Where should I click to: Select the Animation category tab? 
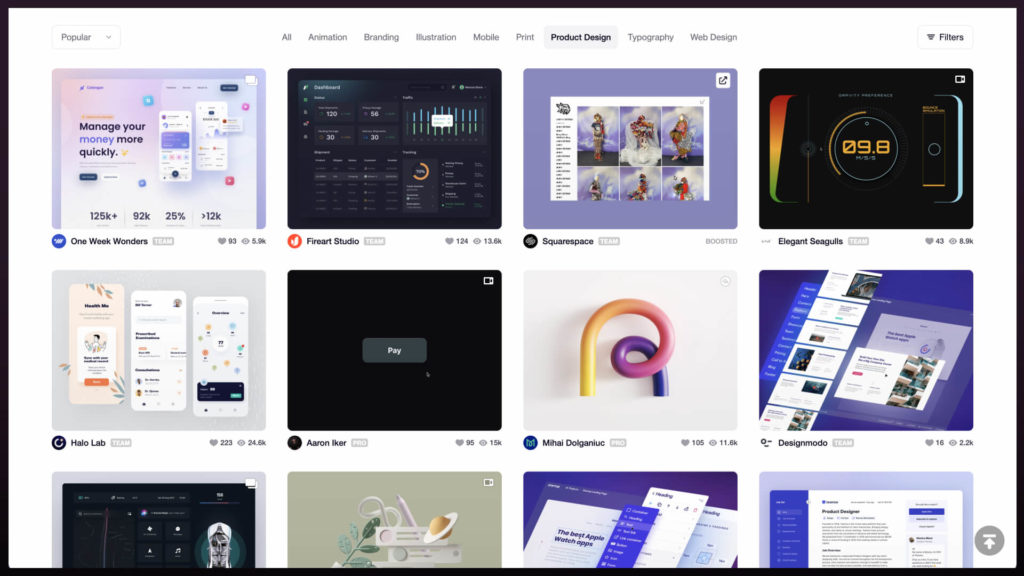(328, 37)
